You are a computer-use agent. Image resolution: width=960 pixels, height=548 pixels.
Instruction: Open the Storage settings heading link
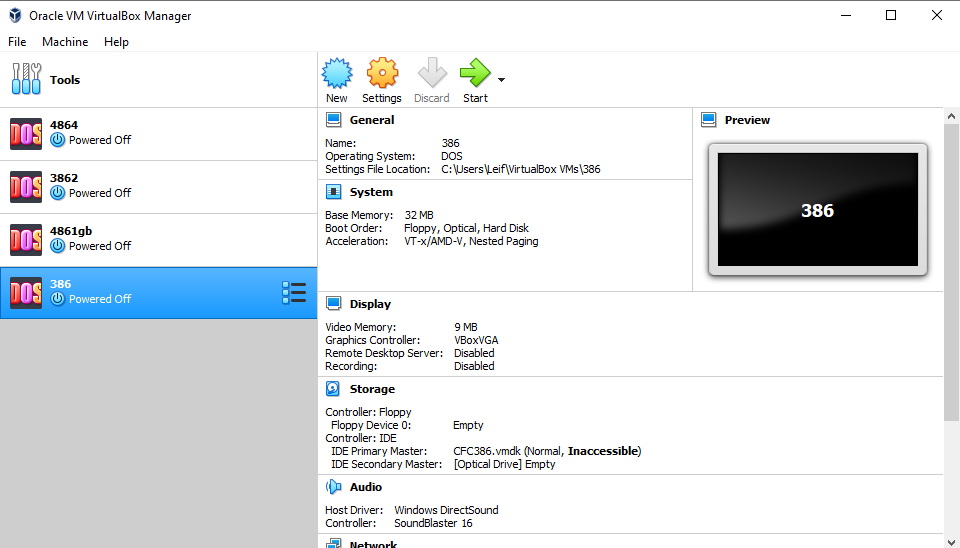(372, 389)
